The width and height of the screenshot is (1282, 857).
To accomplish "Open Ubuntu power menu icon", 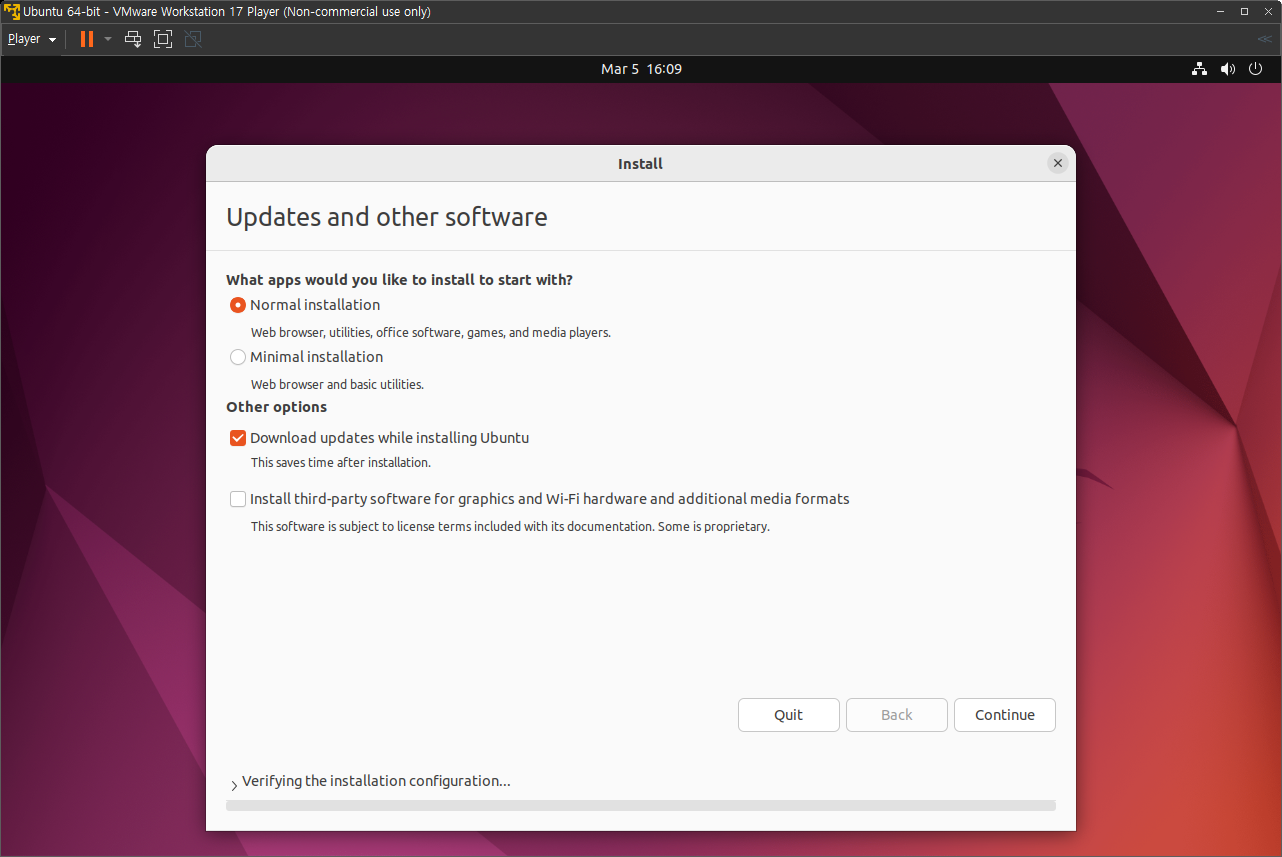I will pyautogui.click(x=1257, y=69).
